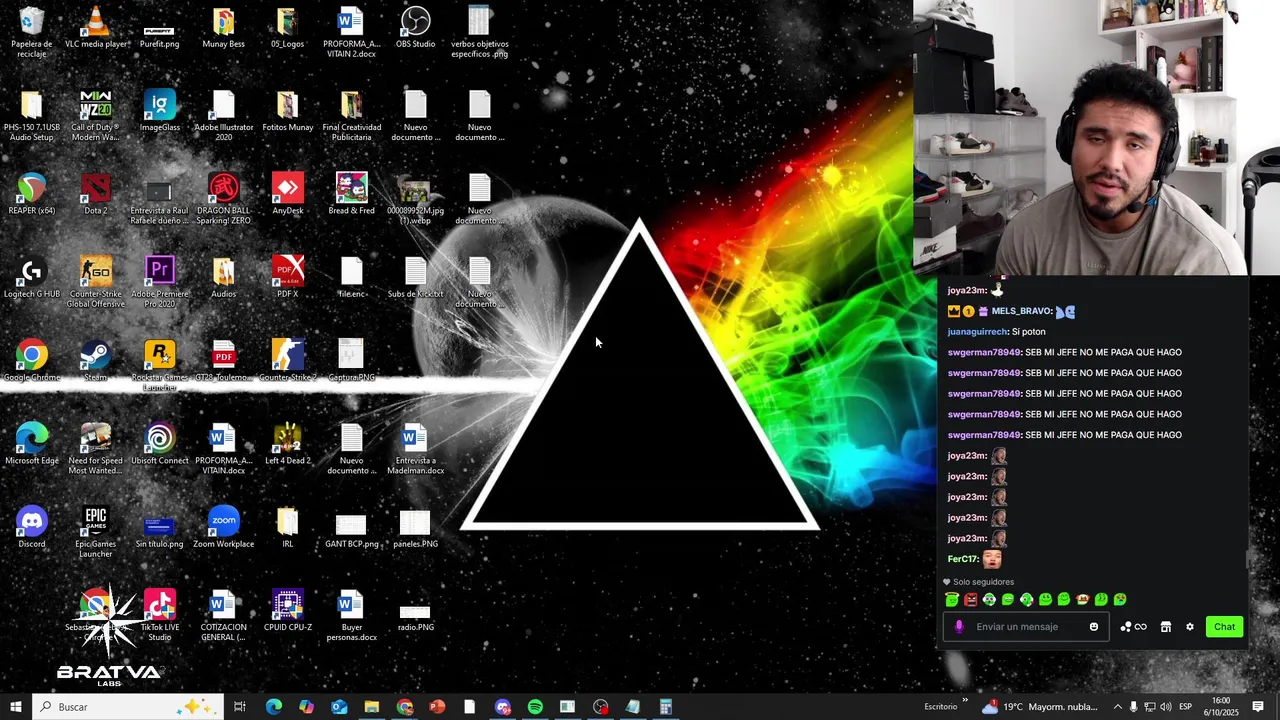Select the IRL folder icon

288,528
